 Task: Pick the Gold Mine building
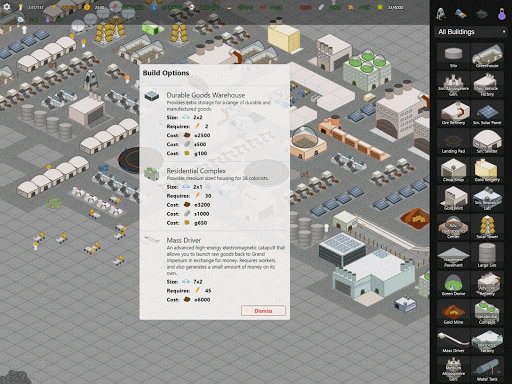453,312
